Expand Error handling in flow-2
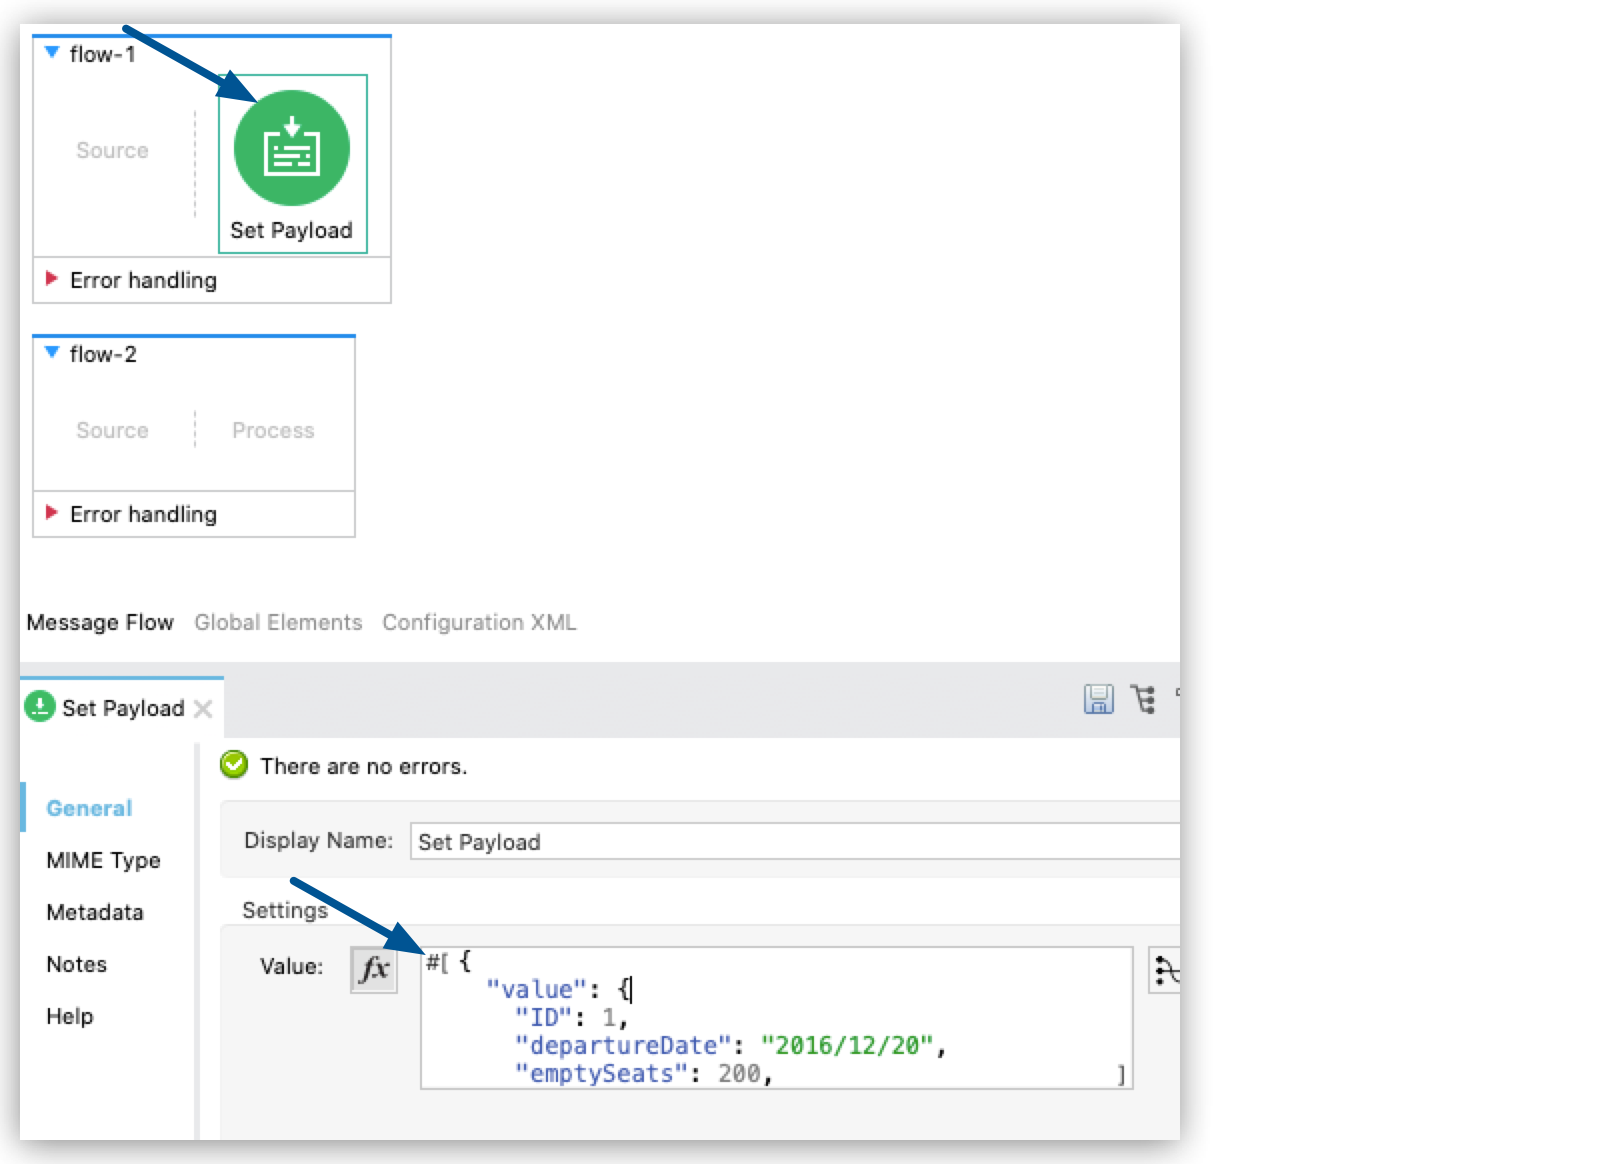 pyautogui.click(x=52, y=513)
